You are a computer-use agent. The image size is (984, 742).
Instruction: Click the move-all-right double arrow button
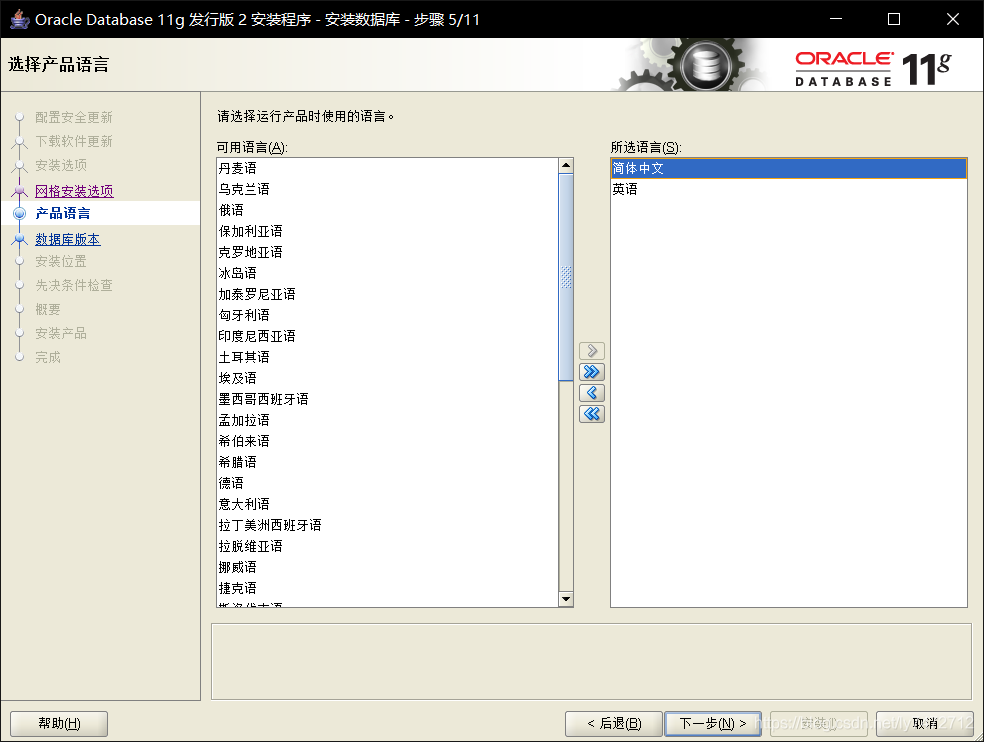pos(592,372)
